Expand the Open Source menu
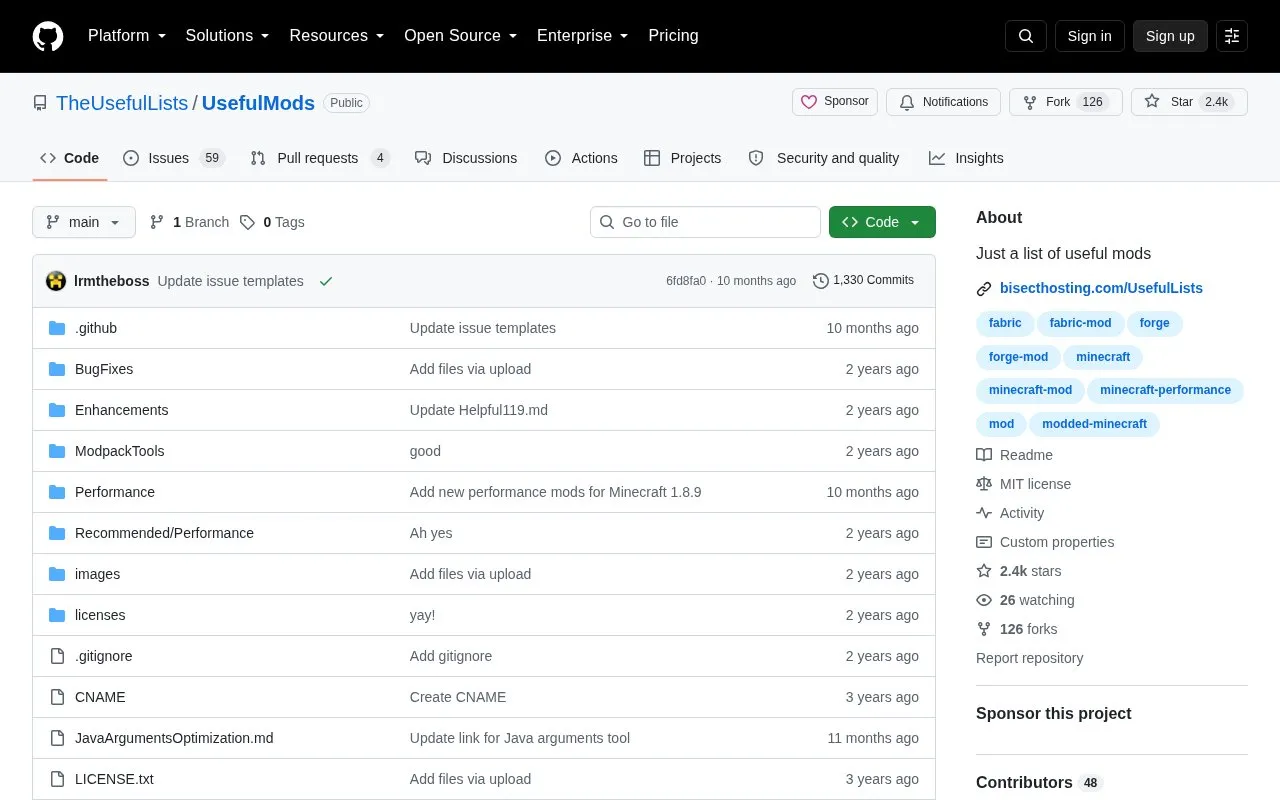This screenshot has height=800, width=1280. [x=461, y=36]
